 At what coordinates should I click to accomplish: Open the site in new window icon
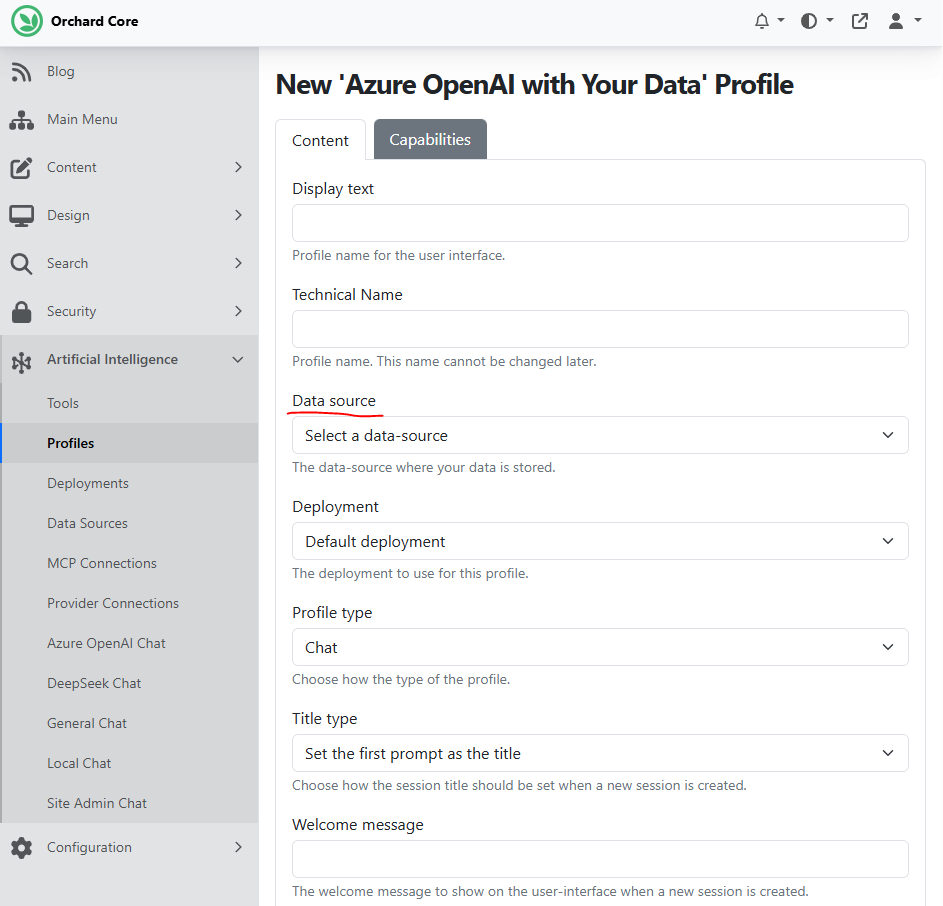(x=860, y=21)
